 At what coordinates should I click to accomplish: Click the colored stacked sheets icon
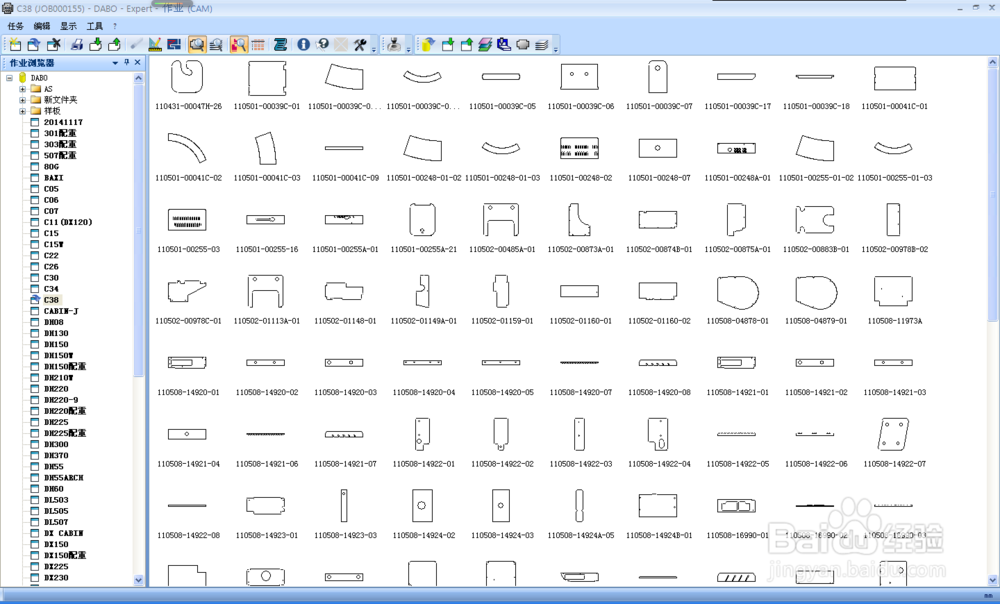click(x=485, y=44)
